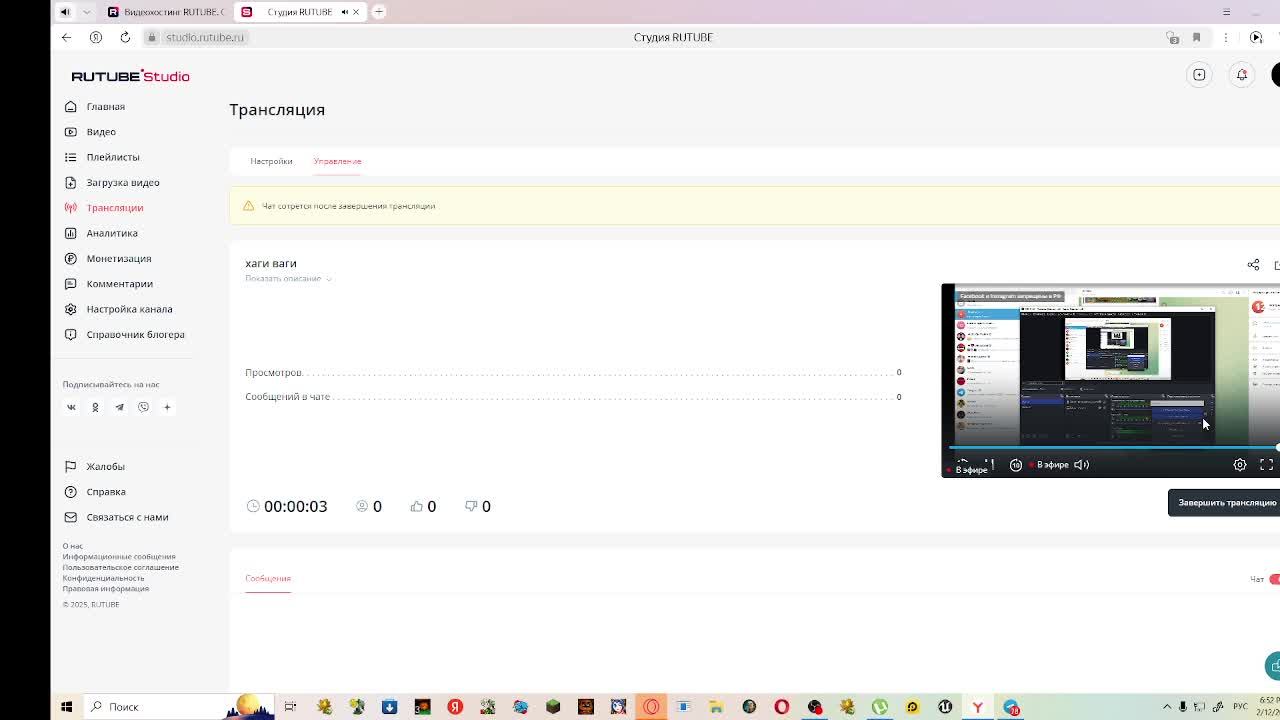Close the Студия RUTUBE browser tab
1280x720 pixels.
pos(355,12)
